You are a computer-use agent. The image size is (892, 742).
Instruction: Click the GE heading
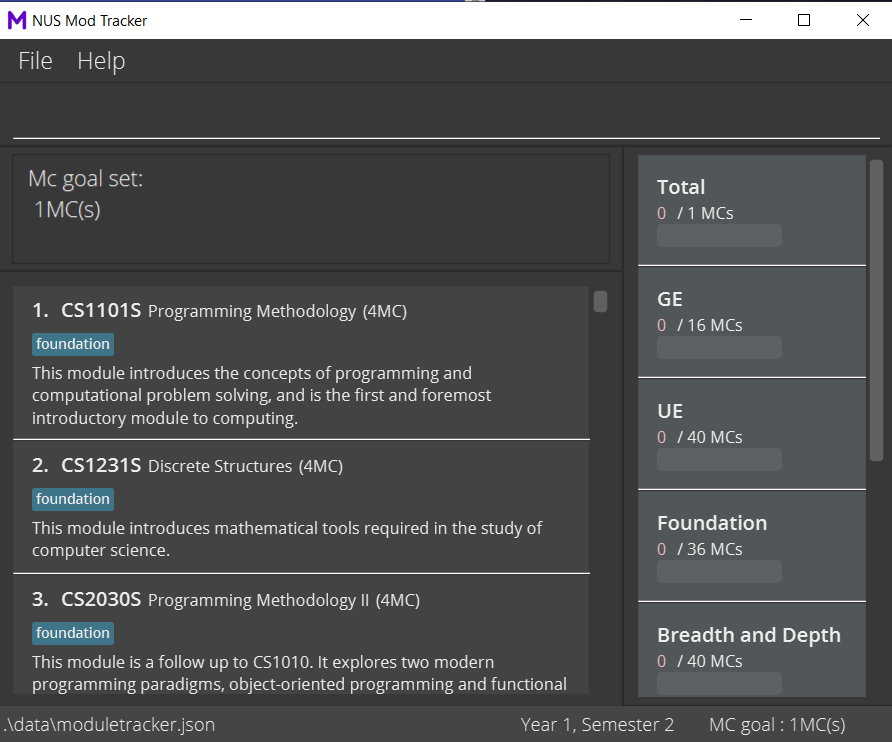pyautogui.click(x=670, y=299)
